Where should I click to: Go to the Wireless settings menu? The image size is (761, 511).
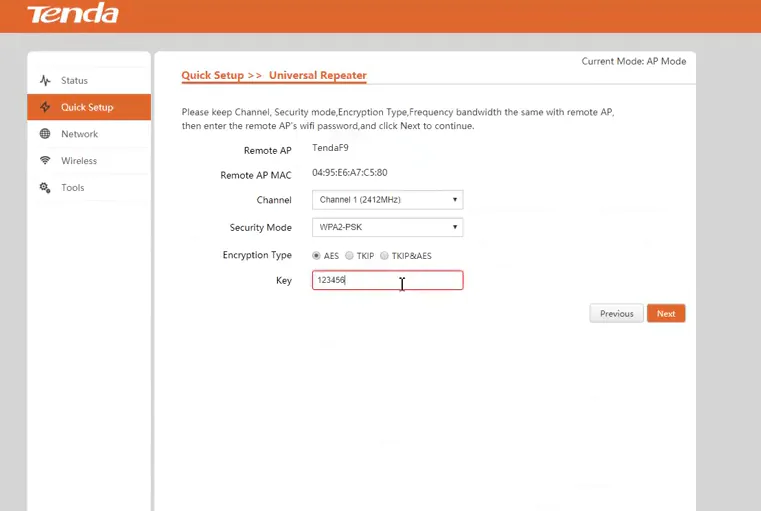(79, 161)
